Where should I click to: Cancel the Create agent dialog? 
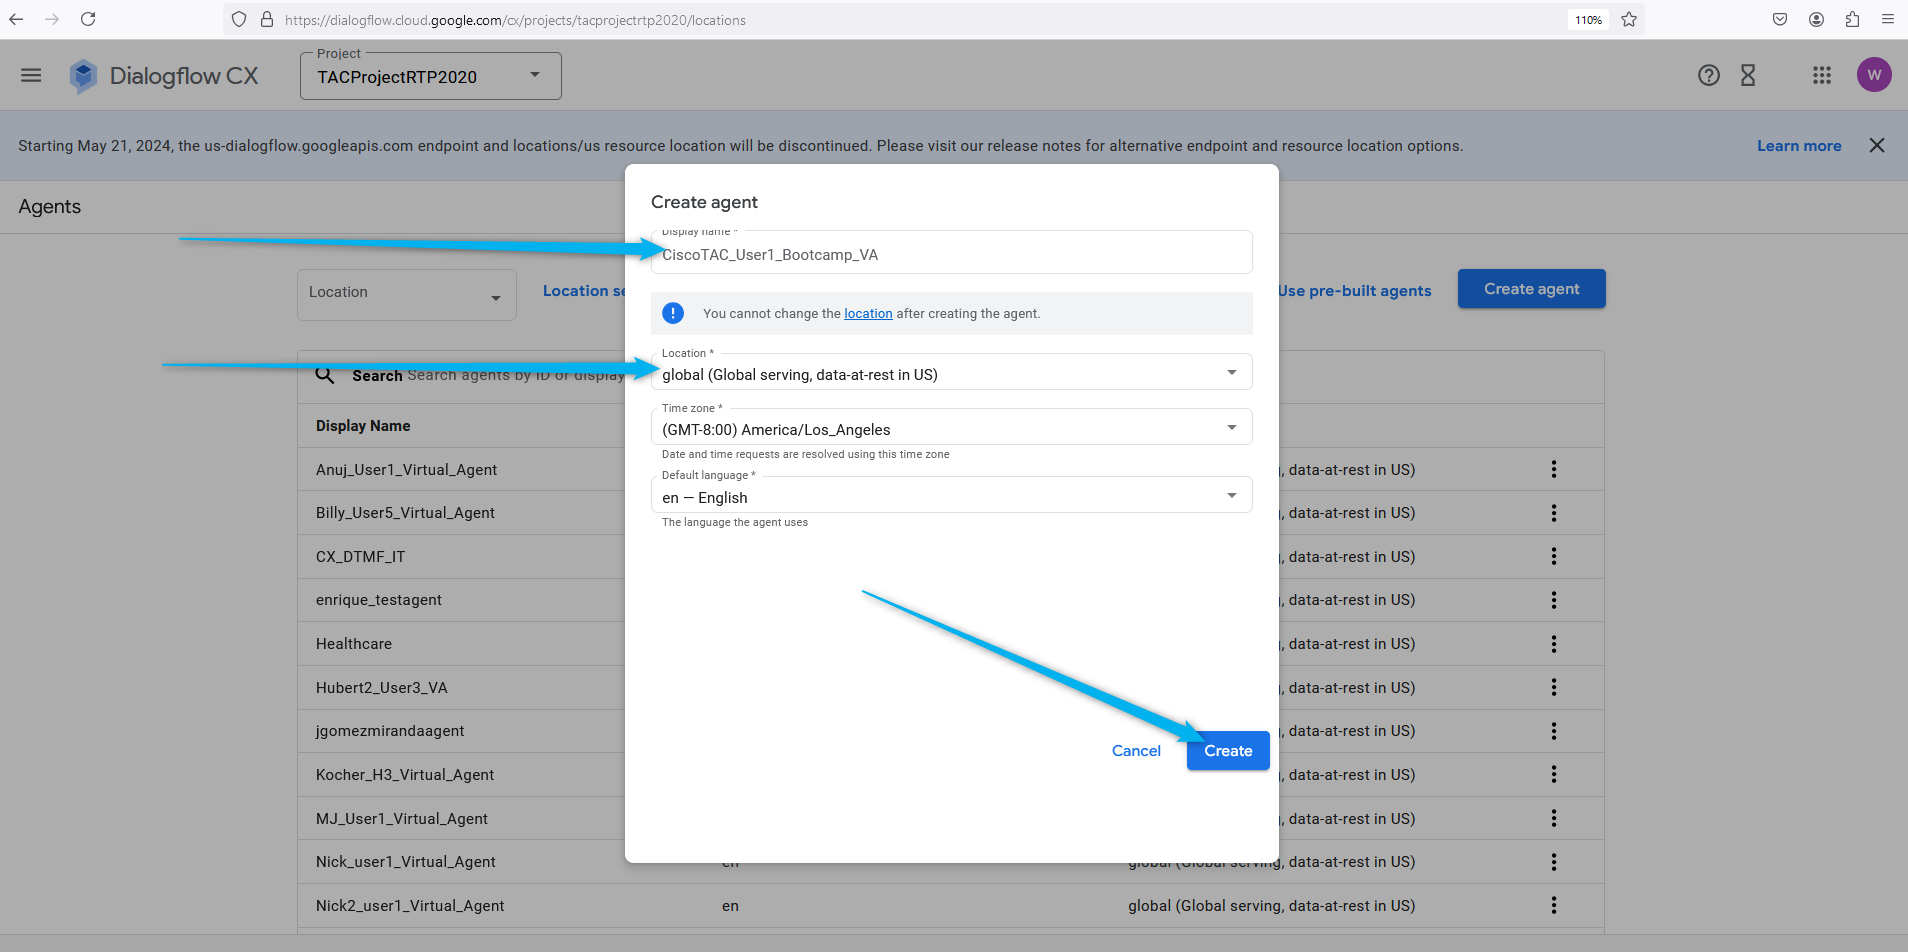pos(1136,751)
